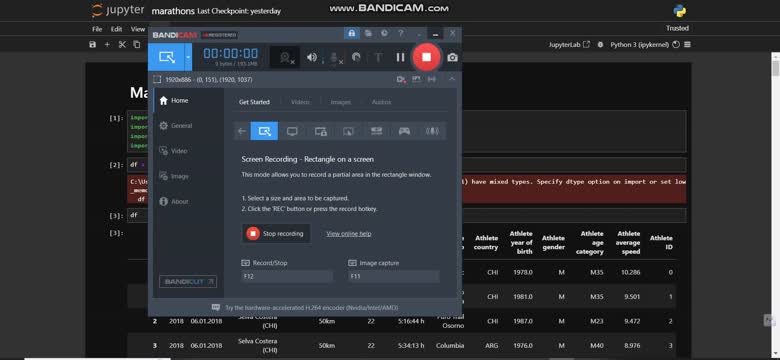Open the Bandicam output folder icon
The width and height of the screenshot is (780, 360).
click(x=368, y=33)
